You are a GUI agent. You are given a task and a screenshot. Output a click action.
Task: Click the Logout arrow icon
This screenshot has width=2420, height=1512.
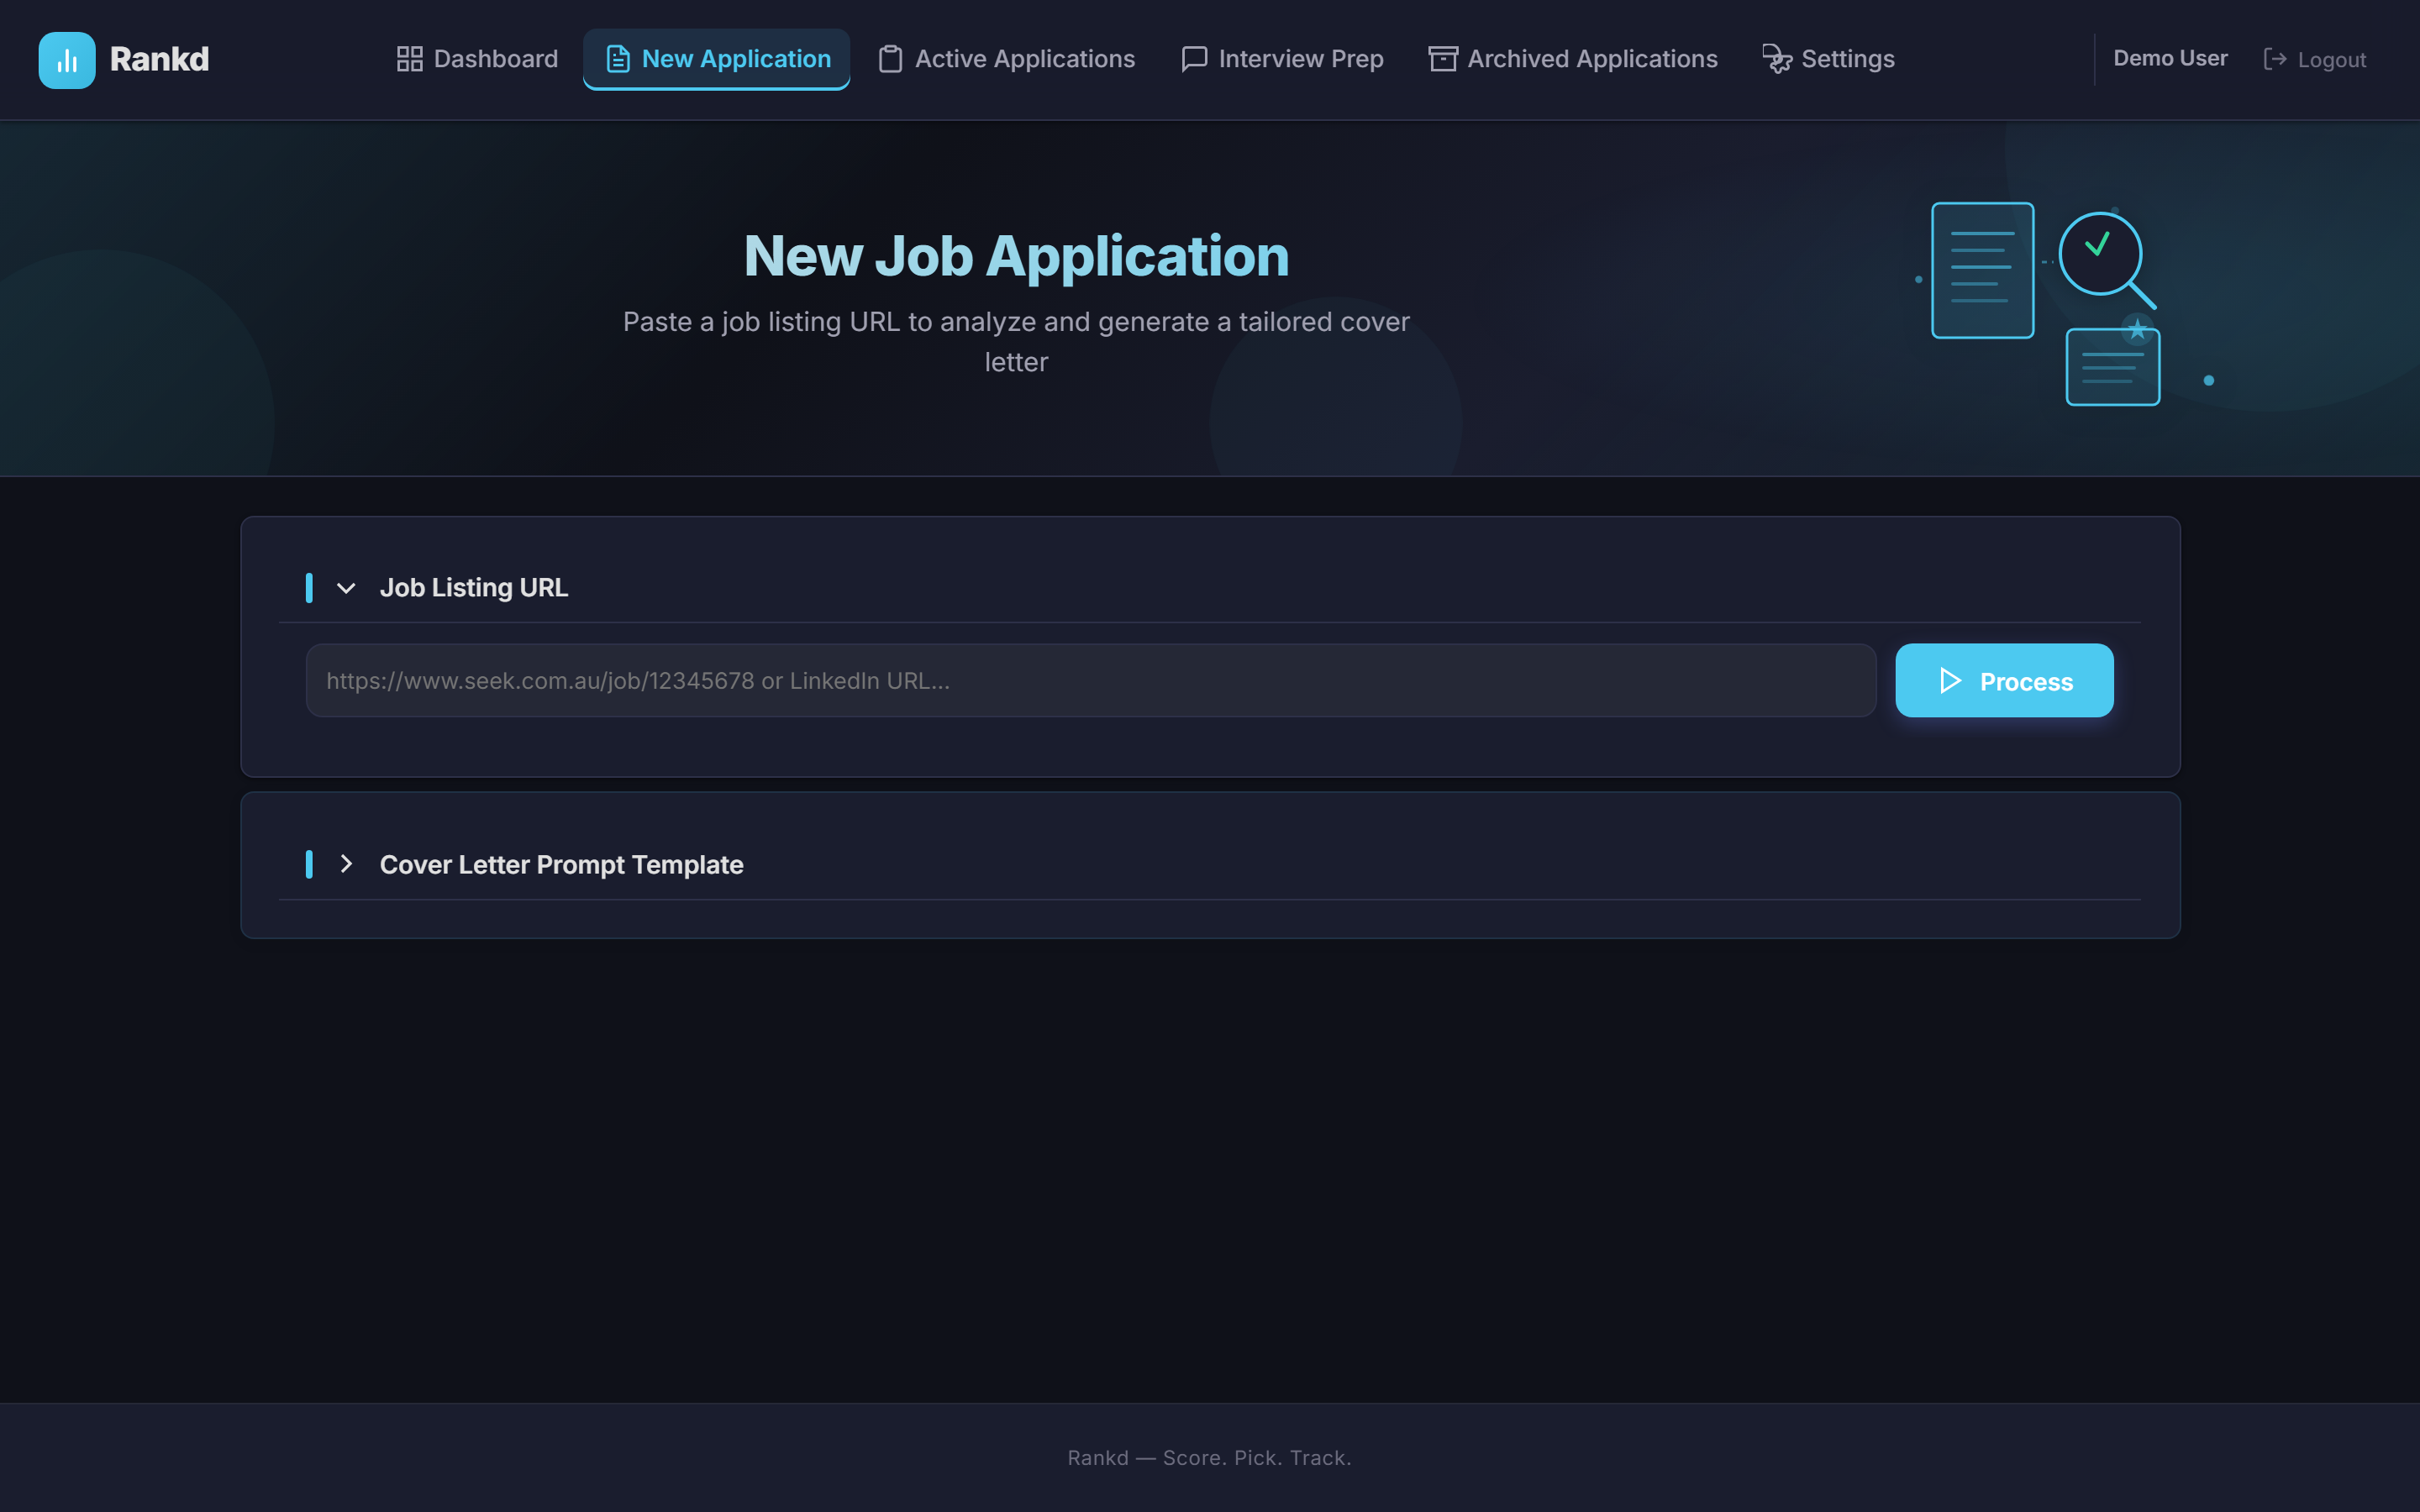[x=2277, y=59]
